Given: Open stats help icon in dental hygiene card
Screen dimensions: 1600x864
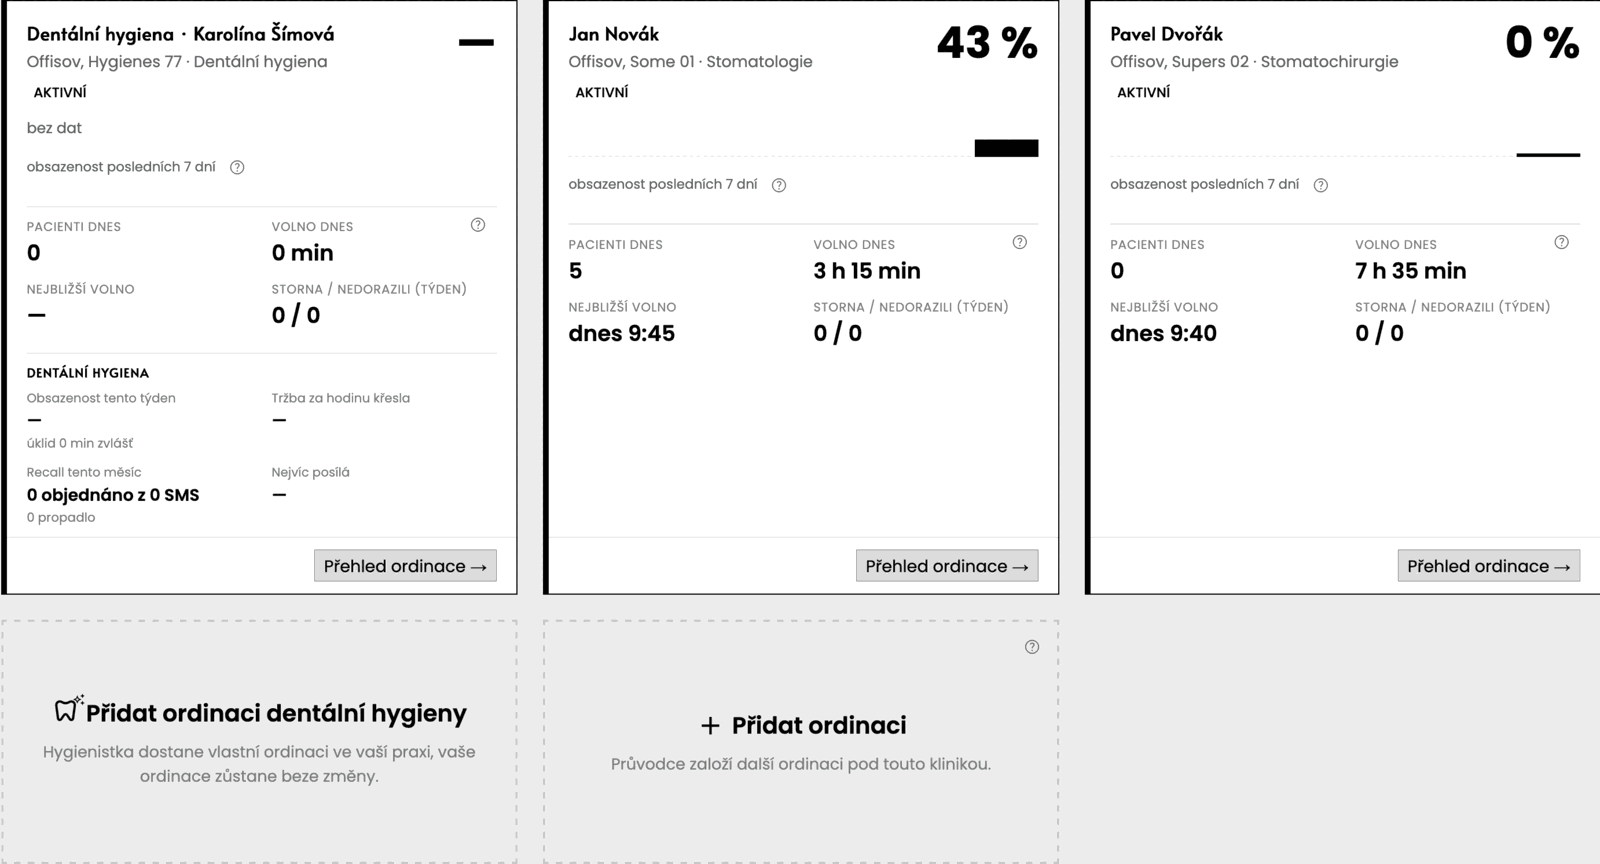Looking at the screenshot, I should tap(478, 225).
